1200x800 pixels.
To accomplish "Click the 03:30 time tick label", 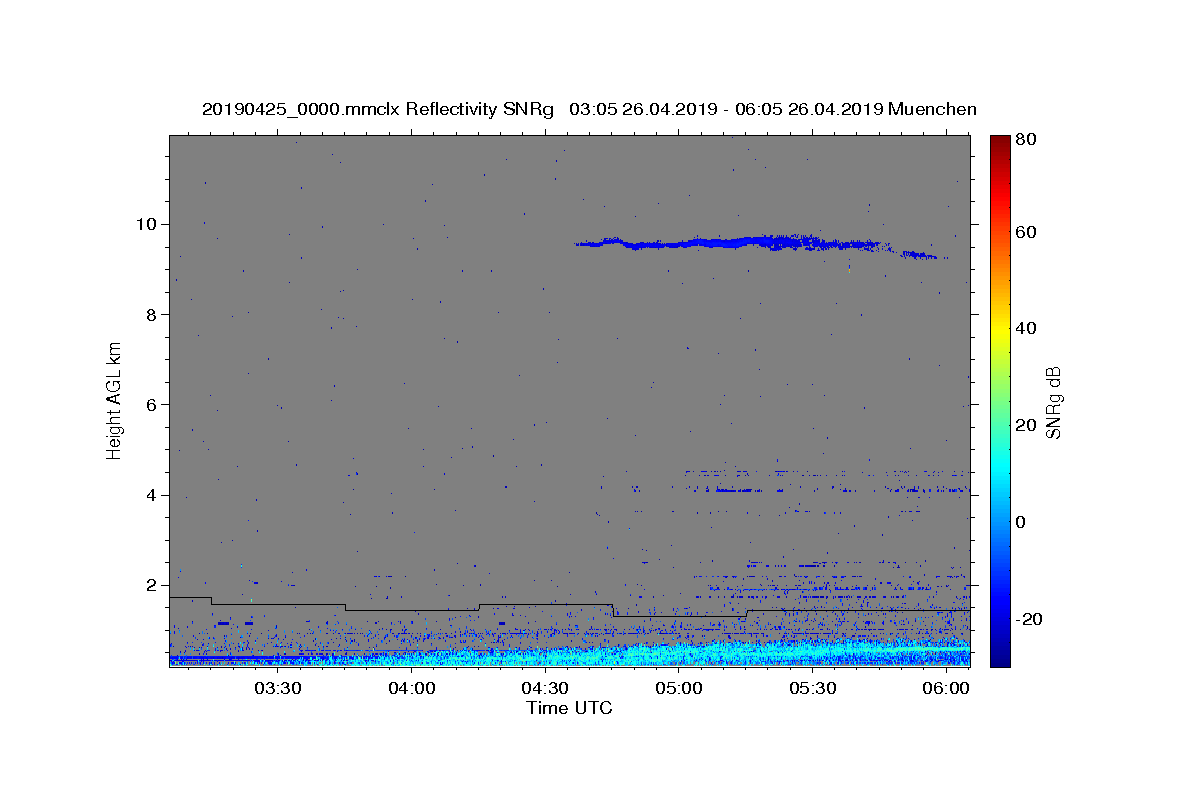I will coord(278,688).
